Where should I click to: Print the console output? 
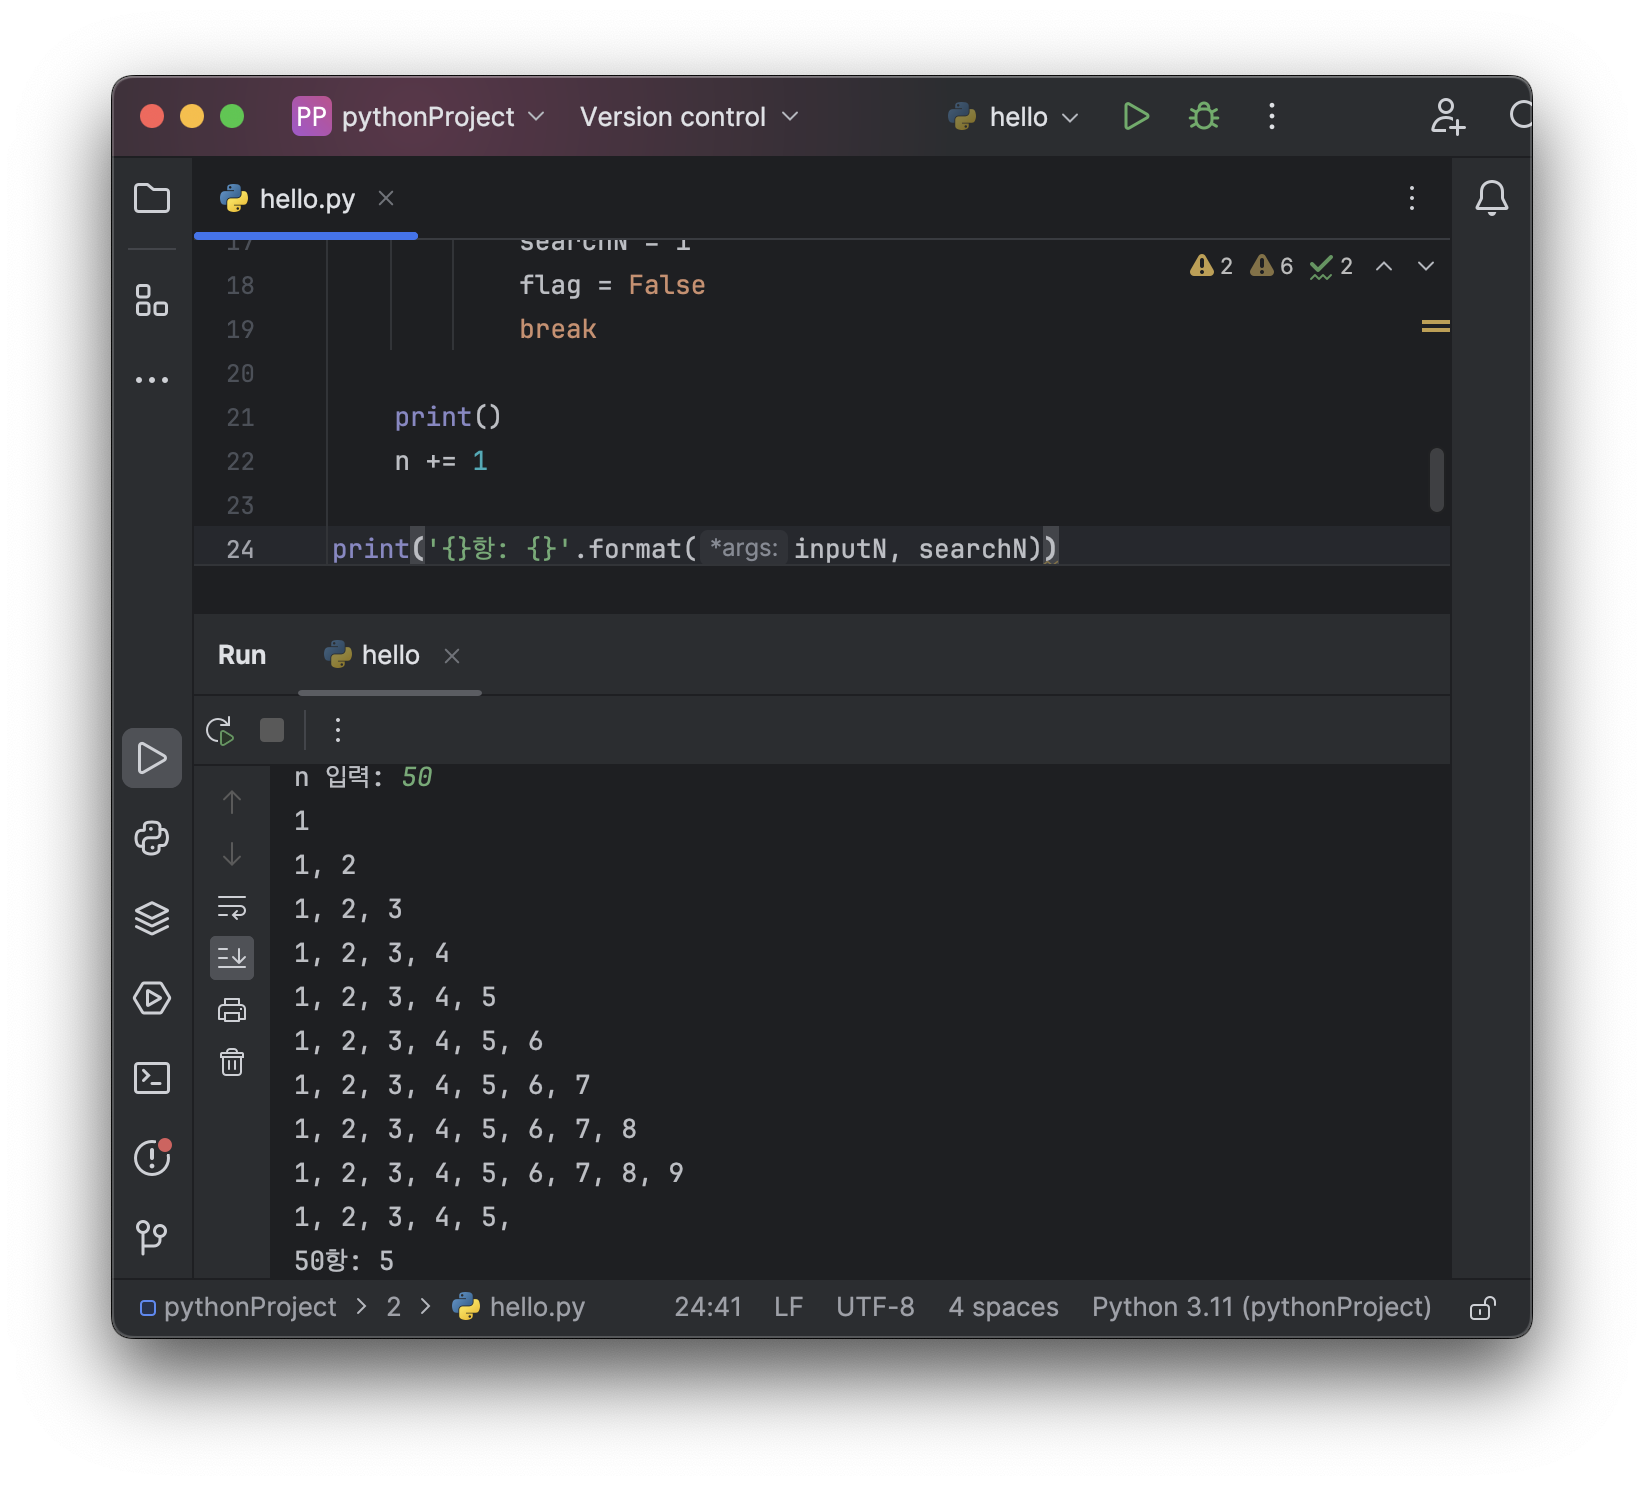pos(232,1010)
